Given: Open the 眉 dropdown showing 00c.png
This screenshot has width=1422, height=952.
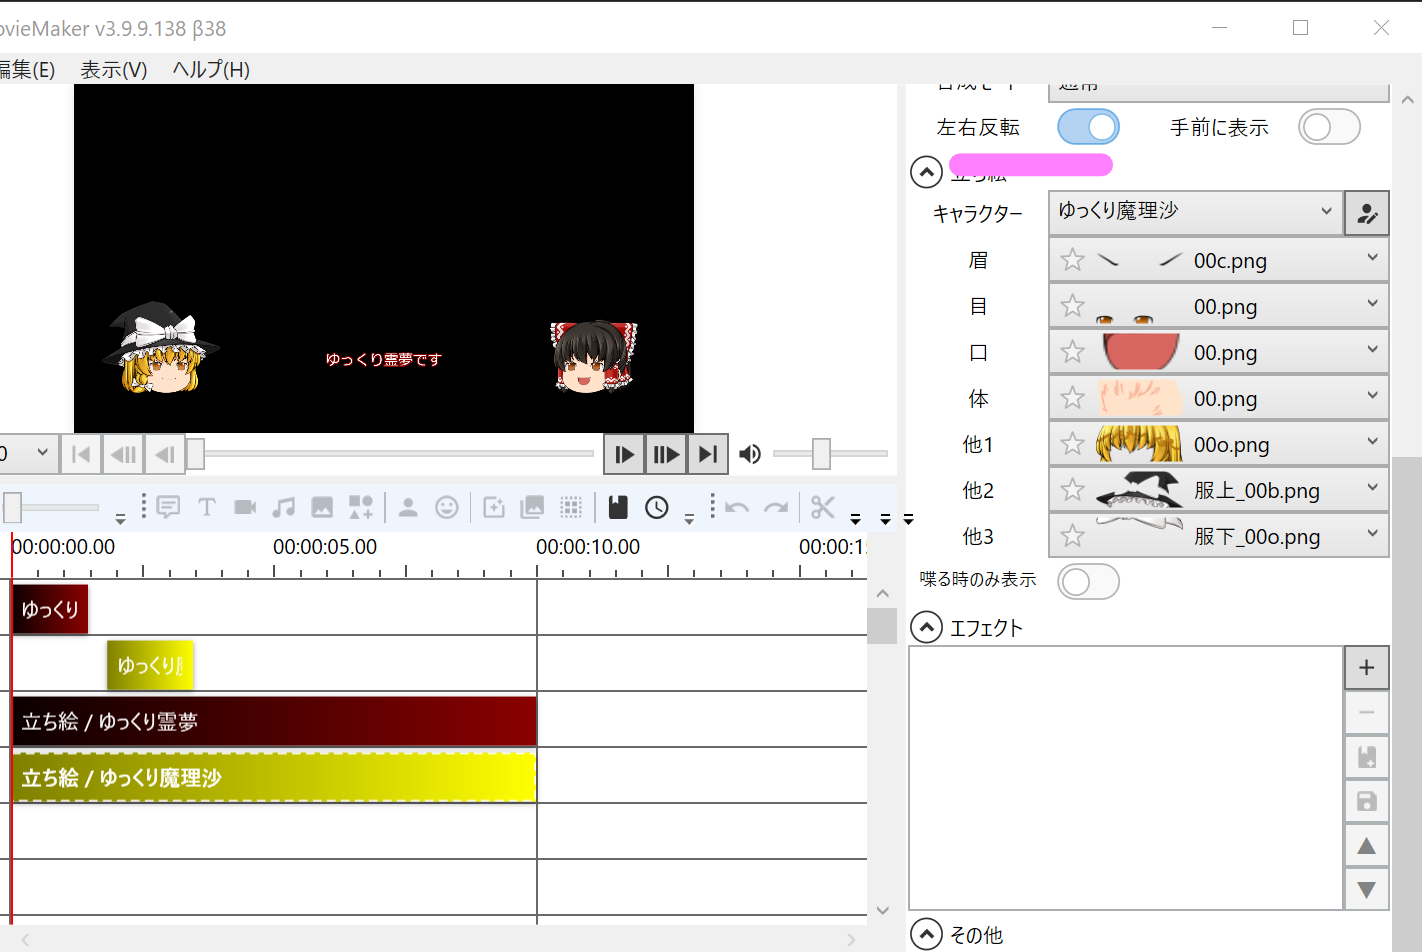Looking at the screenshot, I should tap(1219, 260).
